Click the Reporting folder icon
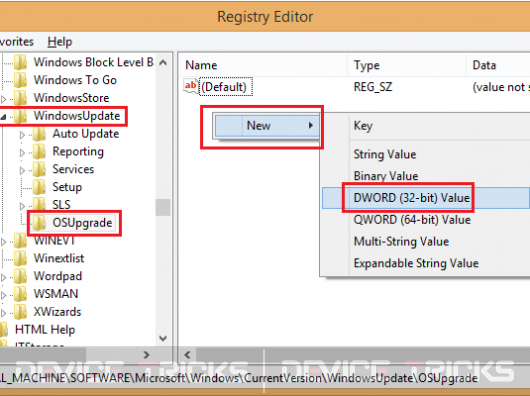Viewport: 530px width, 396px height. coord(40,152)
